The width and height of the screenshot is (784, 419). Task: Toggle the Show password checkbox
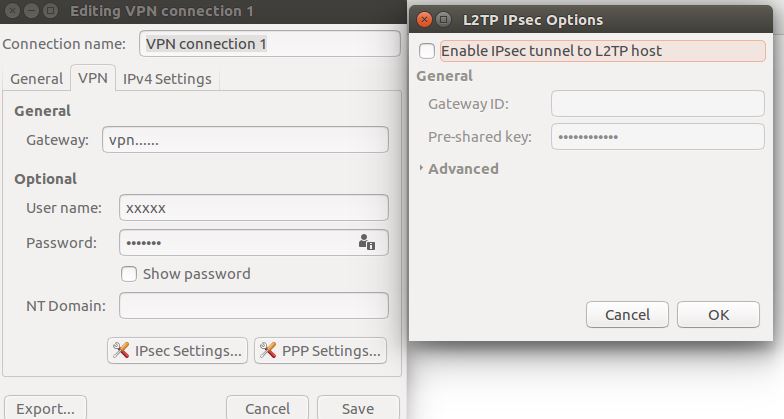[x=129, y=273]
